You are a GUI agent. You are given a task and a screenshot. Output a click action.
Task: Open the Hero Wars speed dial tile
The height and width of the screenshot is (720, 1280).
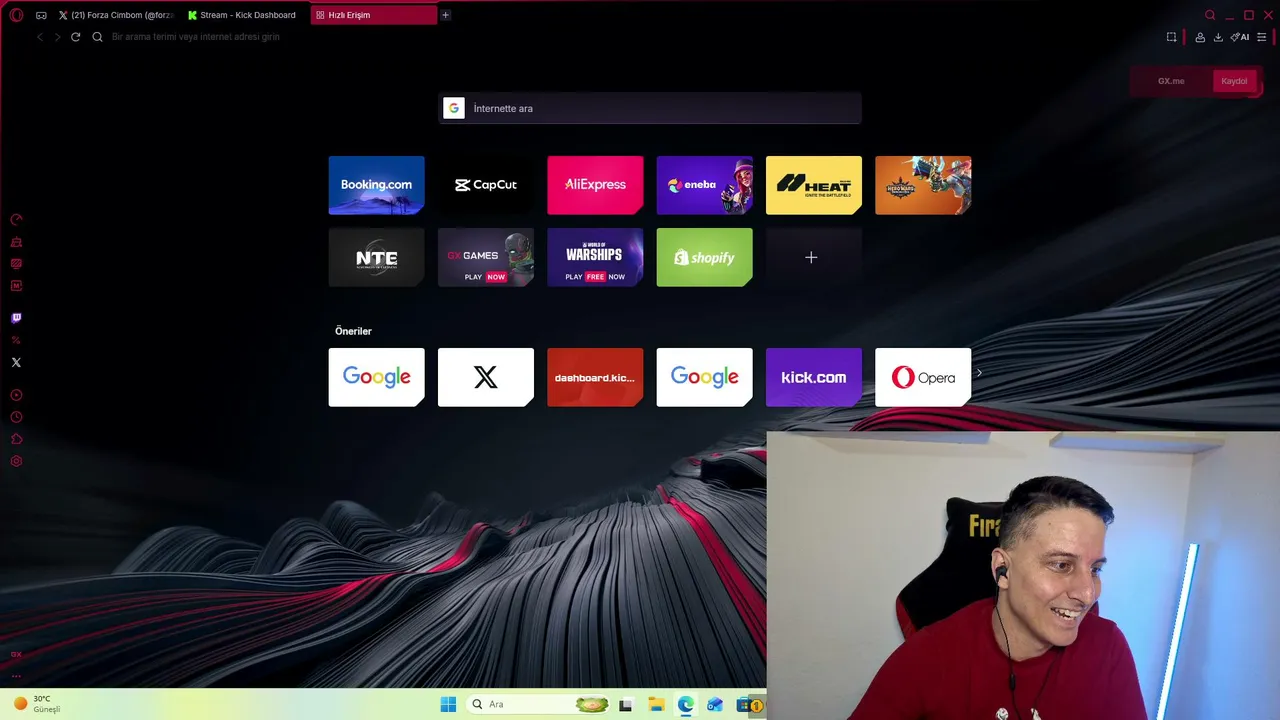[923, 185]
